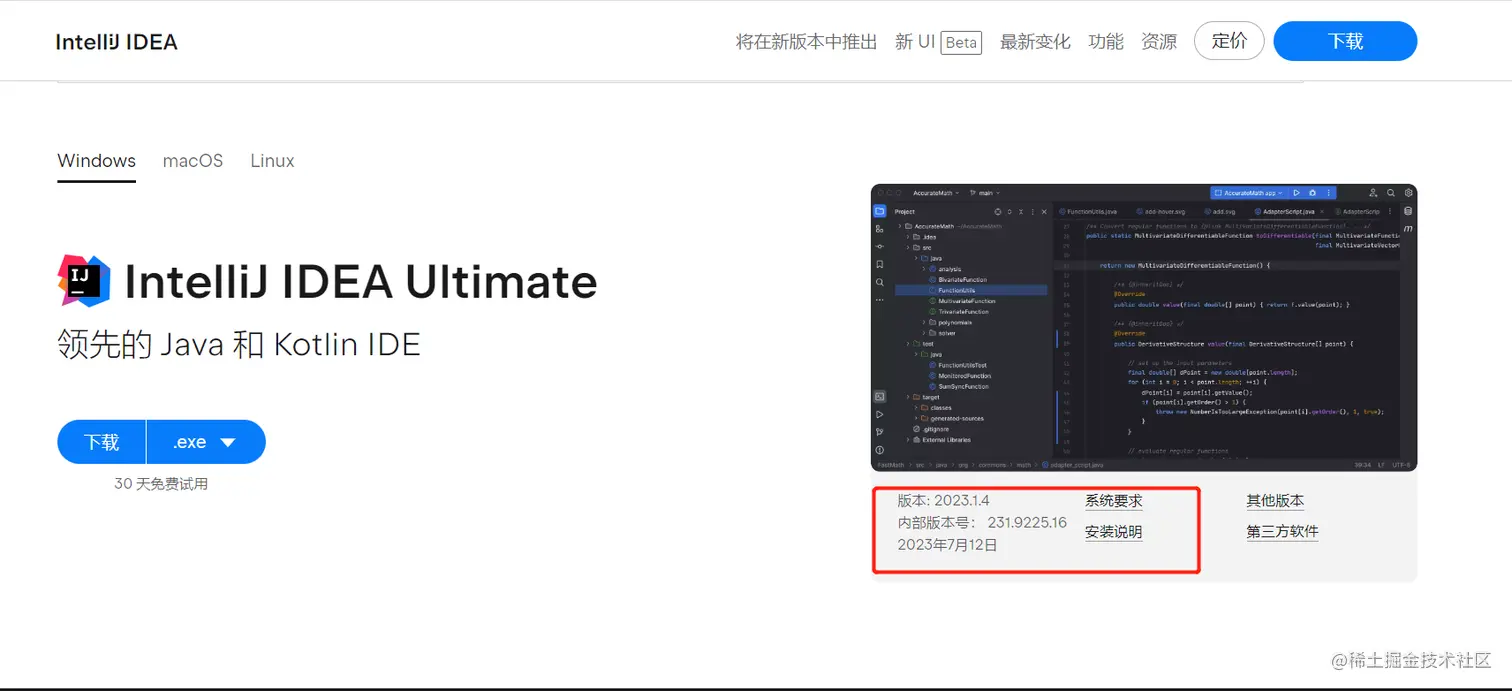Screen dimensions: 1512x691
Task: Switch to the macOS tab
Action: [x=193, y=161]
